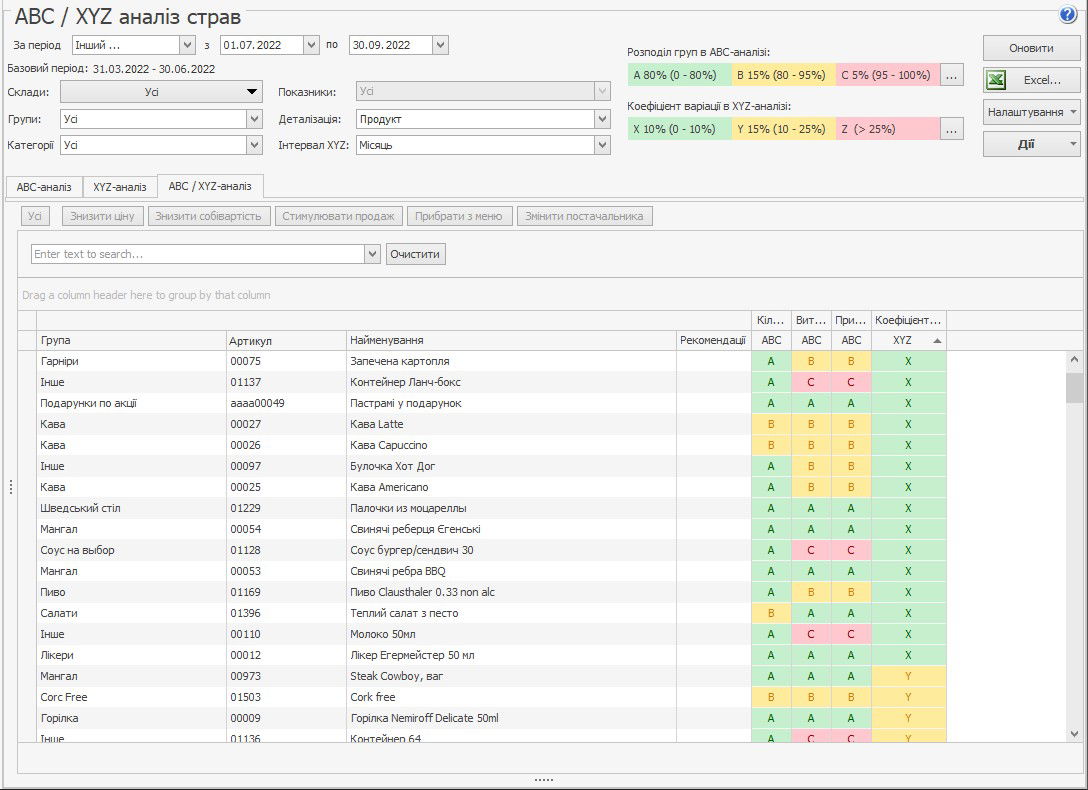Expand the Деталізація dropdown
This screenshot has width=1088, height=790.
(x=602, y=119)
